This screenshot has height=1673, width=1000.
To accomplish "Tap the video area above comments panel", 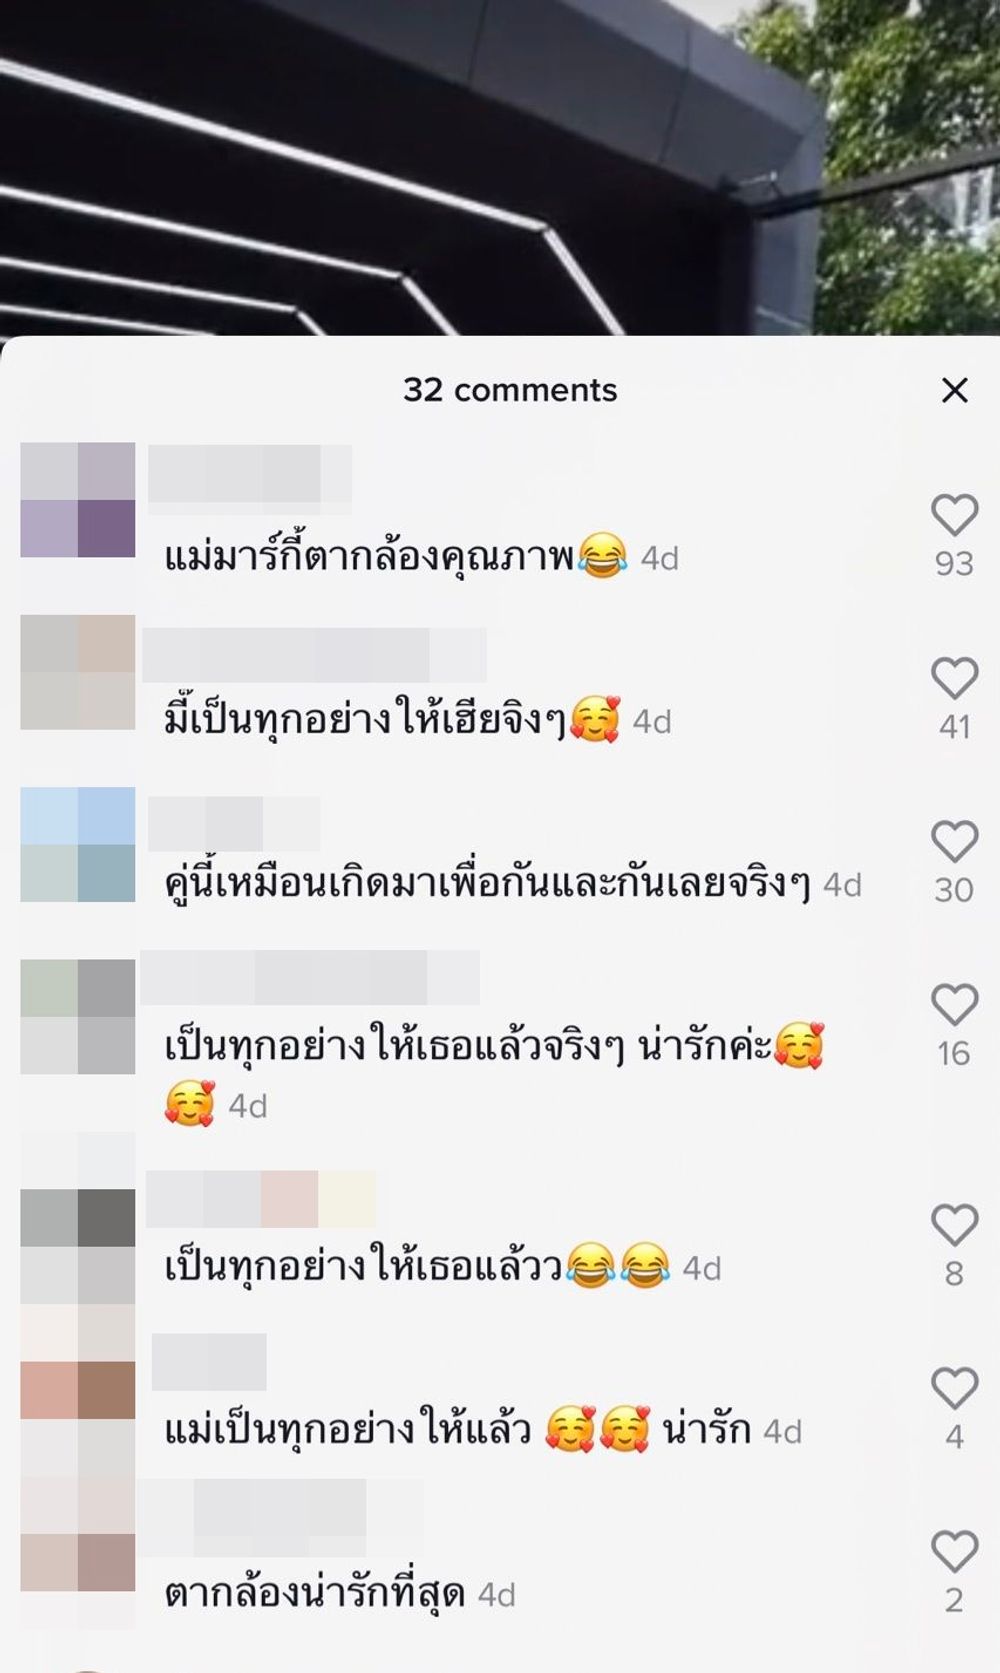I will pyautogui.click(x=500, y=167).
